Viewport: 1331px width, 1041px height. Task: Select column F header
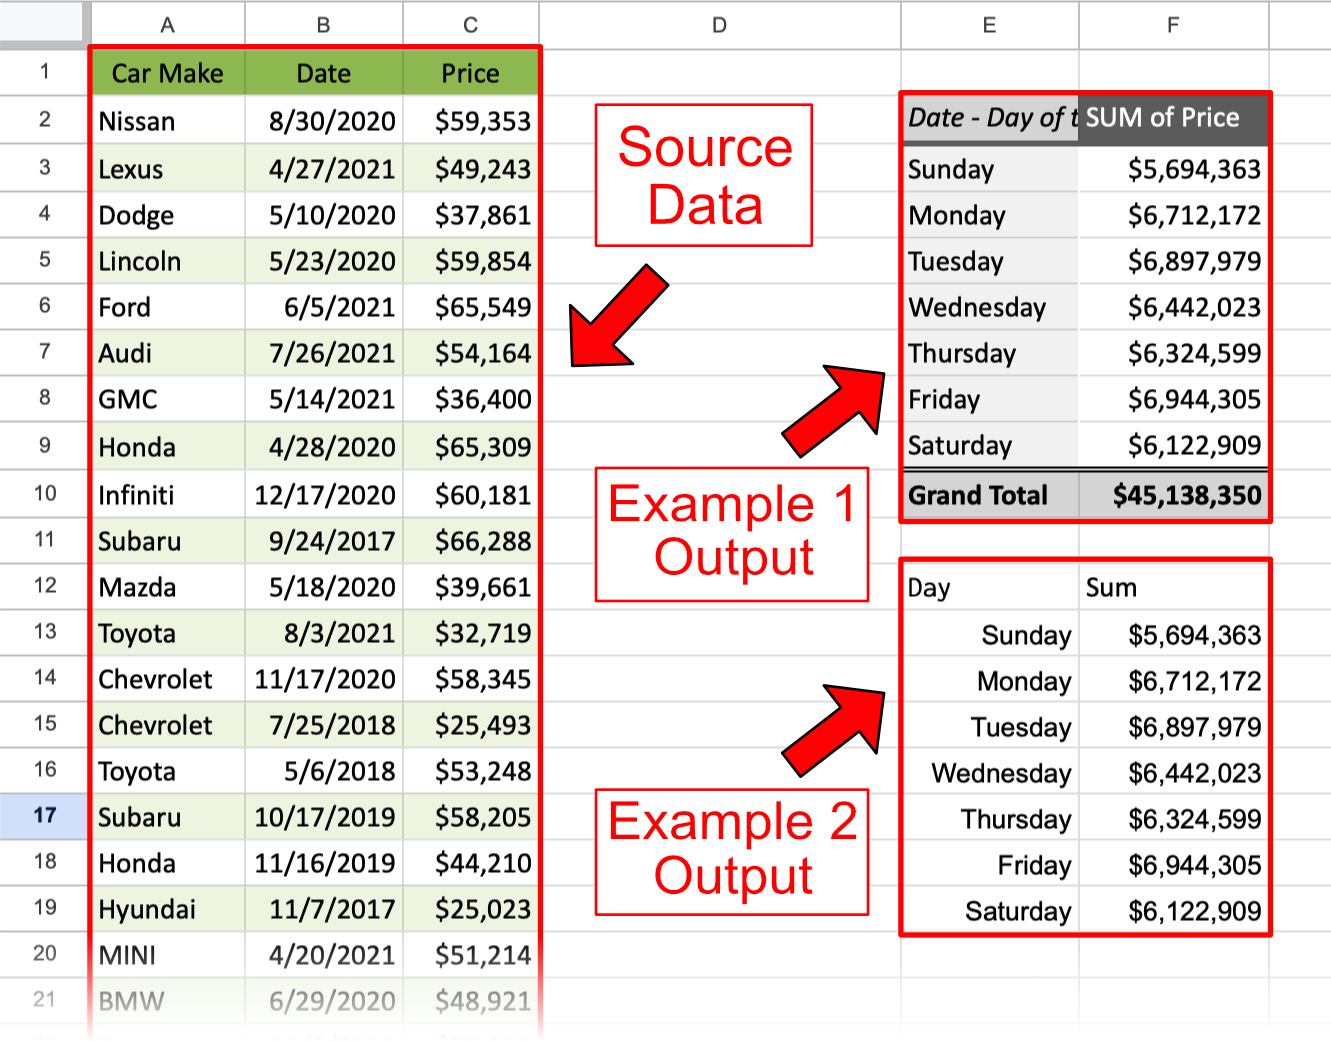[x=1172, y=25]
